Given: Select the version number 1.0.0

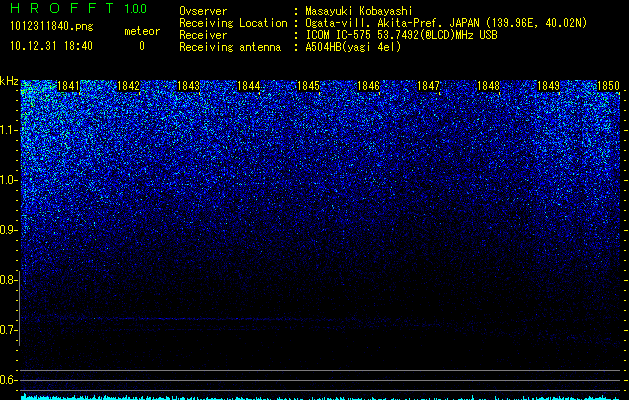Looking at the screenshot, I should 136,8.
